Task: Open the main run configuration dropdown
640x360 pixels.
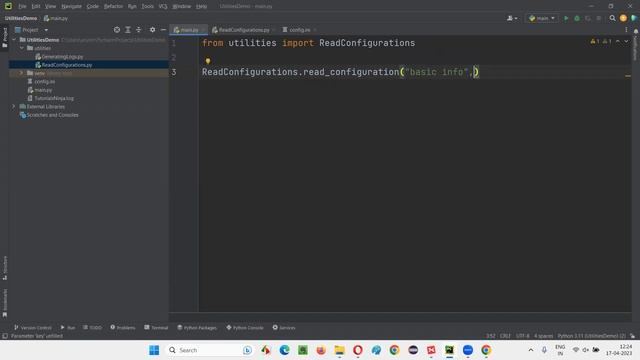Action: pyautogui.click(x=542, y=18)
